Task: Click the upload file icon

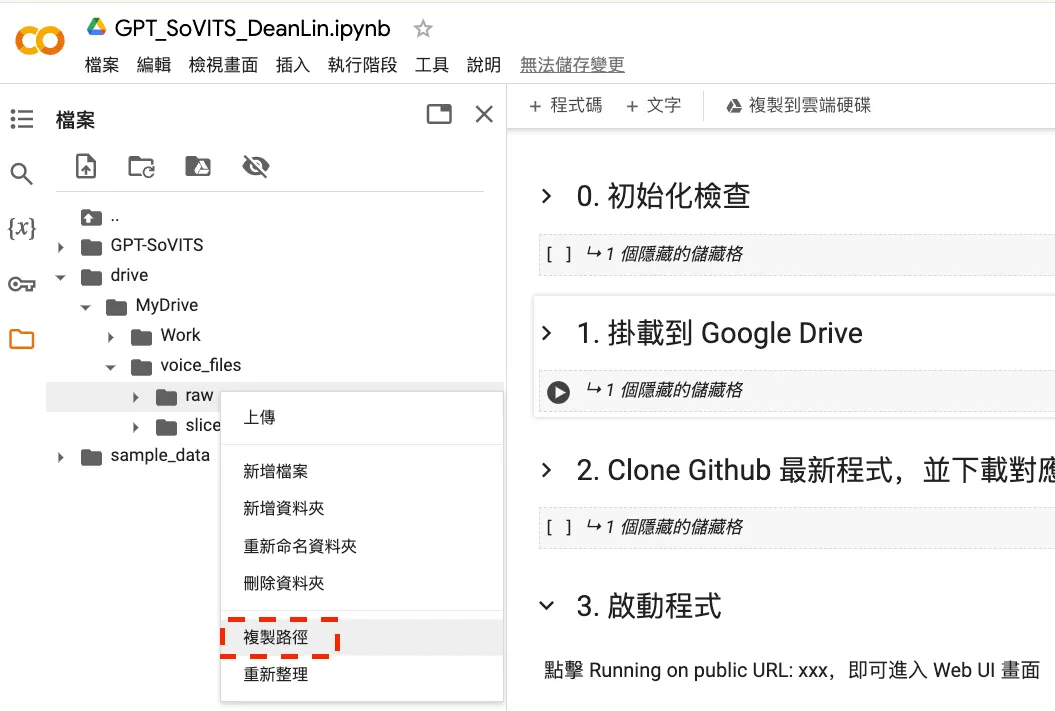Action: point(86,166)
